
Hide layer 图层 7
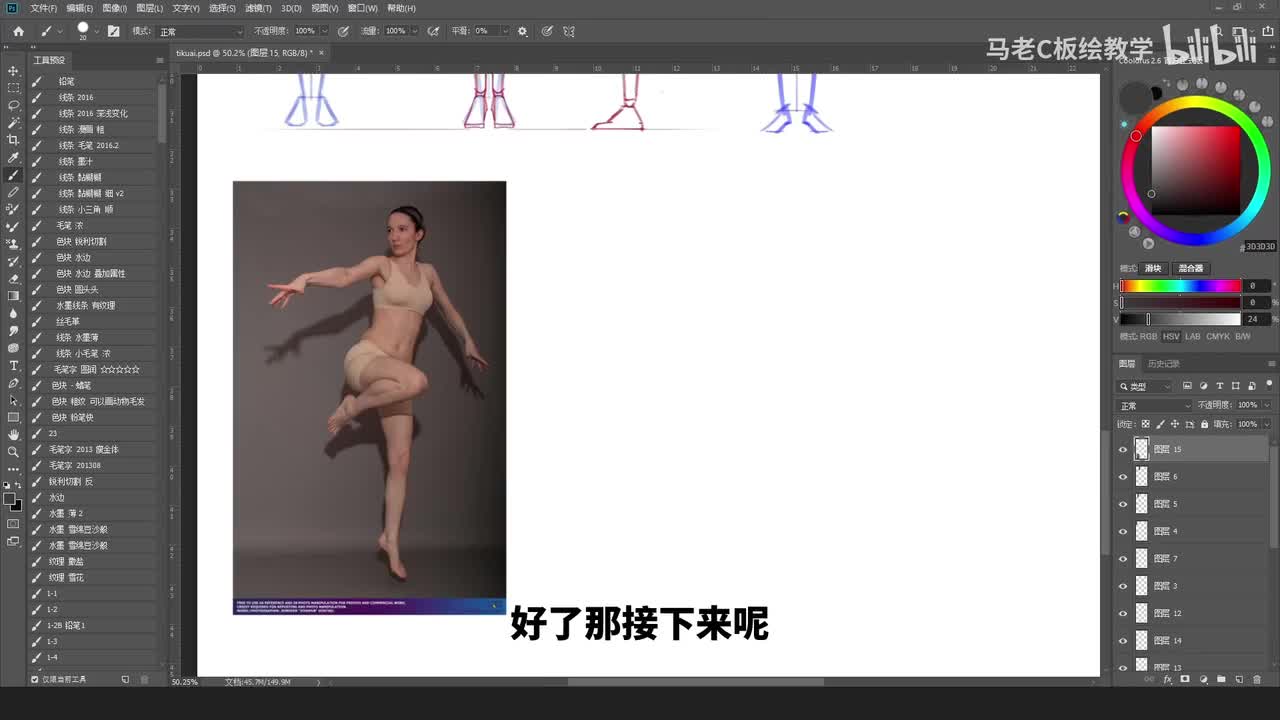1122,559
